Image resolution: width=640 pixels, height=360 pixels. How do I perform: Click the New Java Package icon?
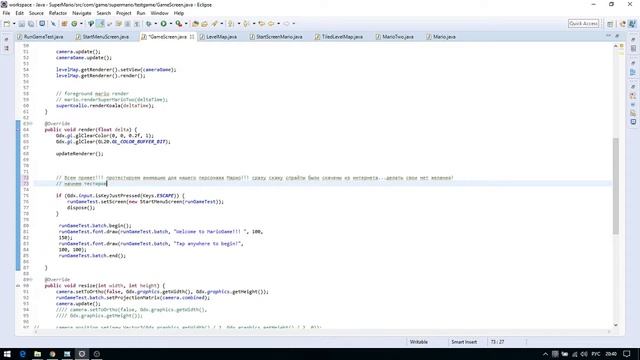pyautogui.click(x=64, y=24)
